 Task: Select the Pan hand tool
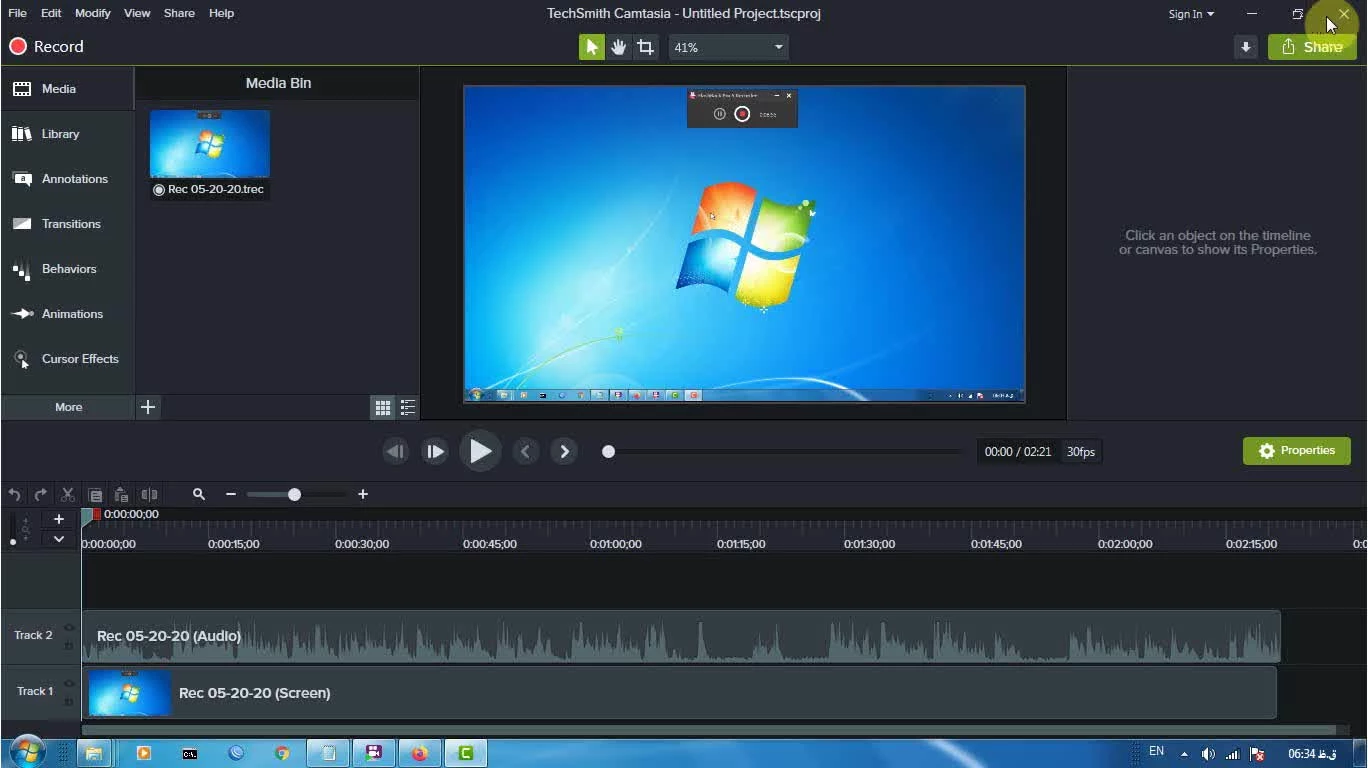[619, 47]
